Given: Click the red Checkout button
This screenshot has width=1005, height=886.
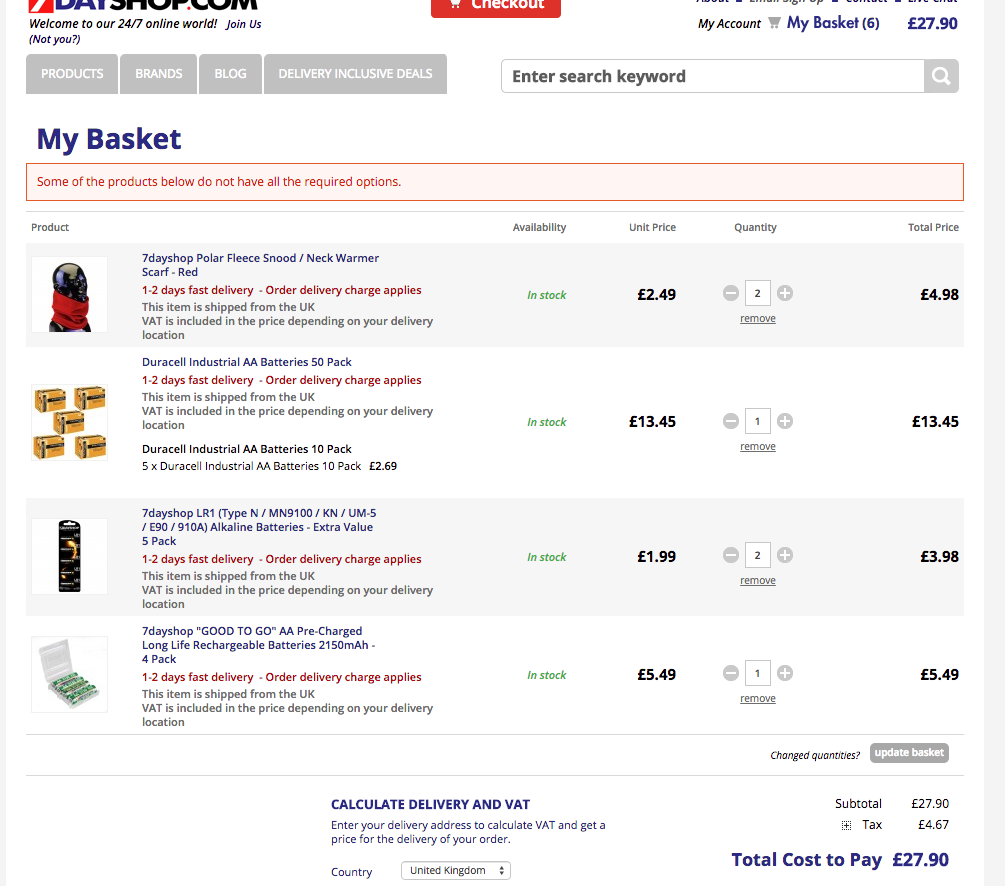Looking at the screenshot, I should click(495, 6).
